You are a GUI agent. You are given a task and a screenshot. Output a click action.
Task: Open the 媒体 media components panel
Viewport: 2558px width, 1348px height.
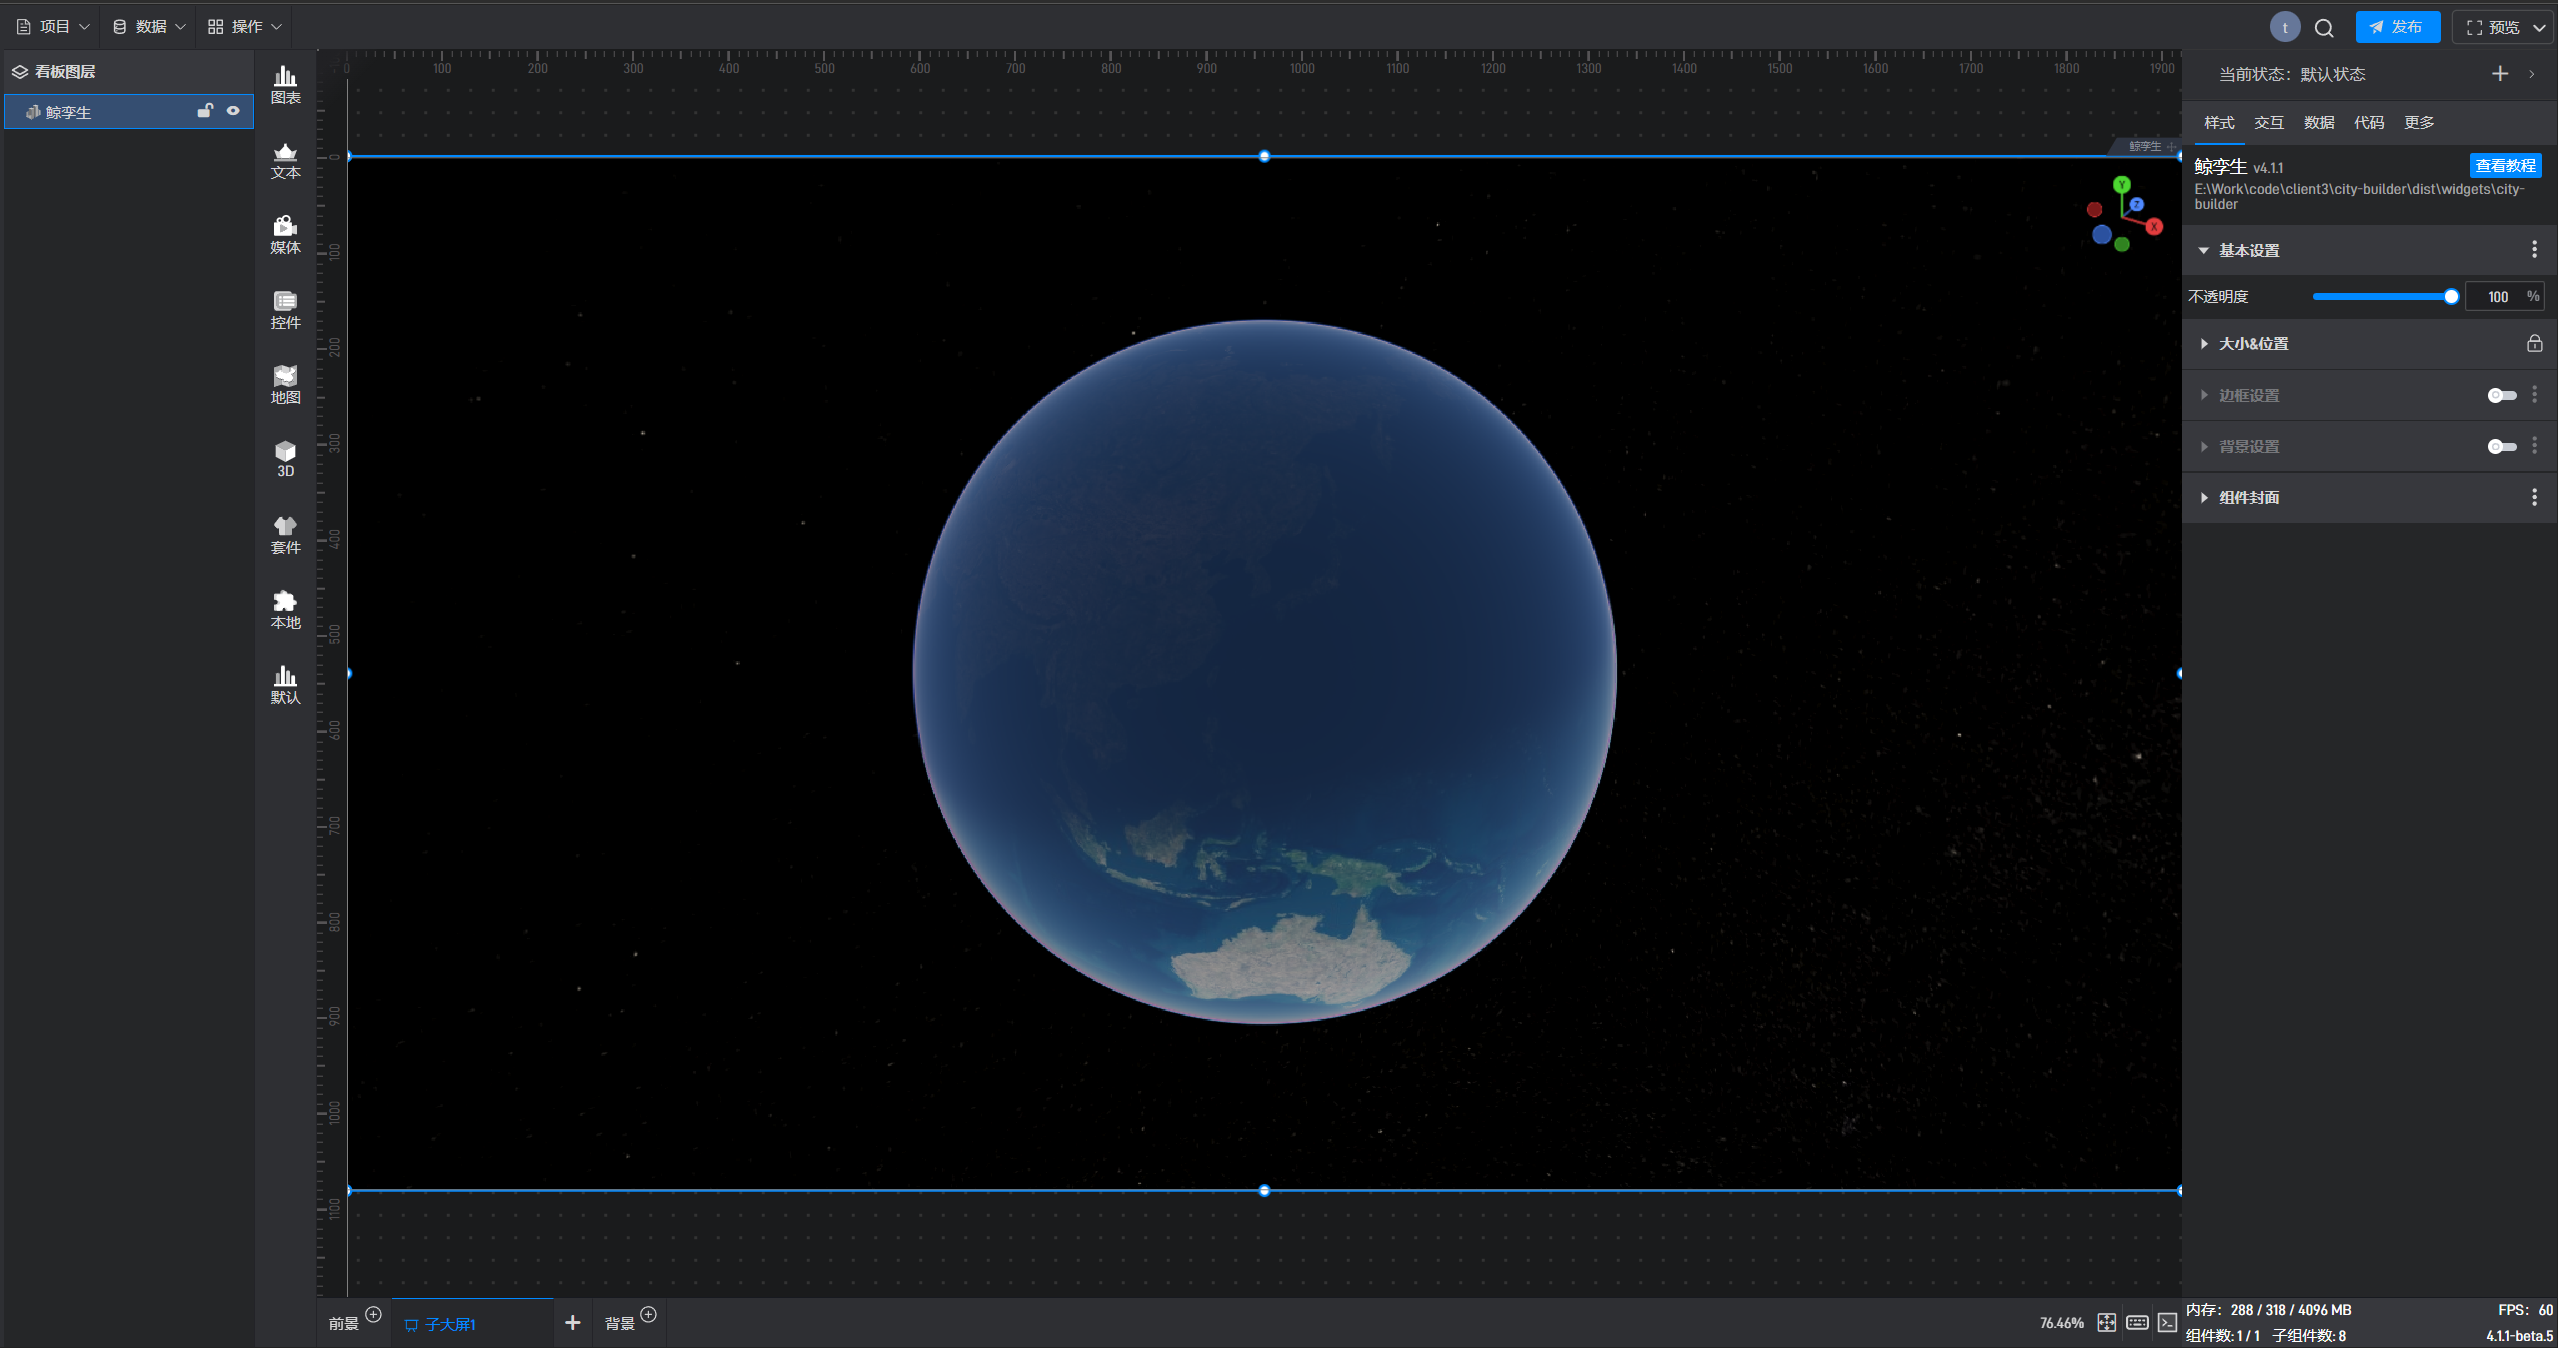click(285, 235)
